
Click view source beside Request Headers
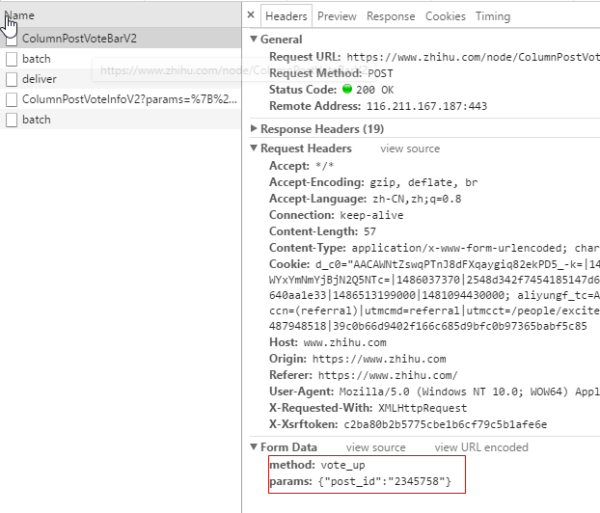[x=409, y=149]
